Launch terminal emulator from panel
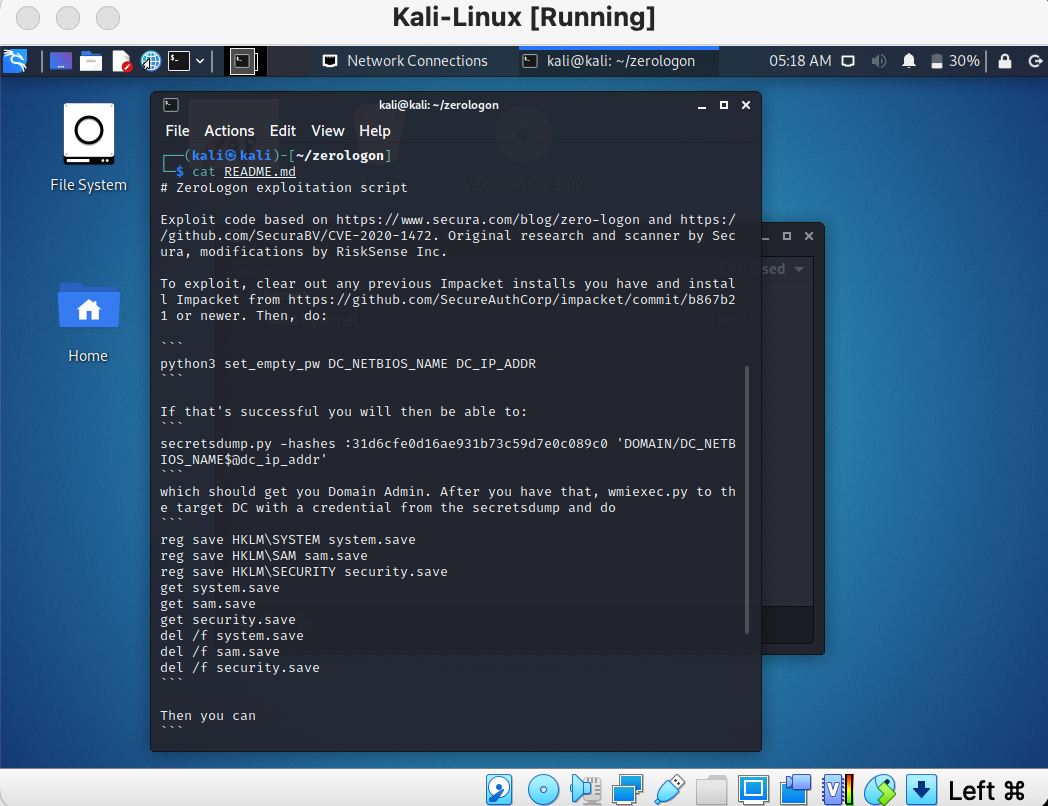This screenshot has height=806, width=1048. tap(179, 61)
